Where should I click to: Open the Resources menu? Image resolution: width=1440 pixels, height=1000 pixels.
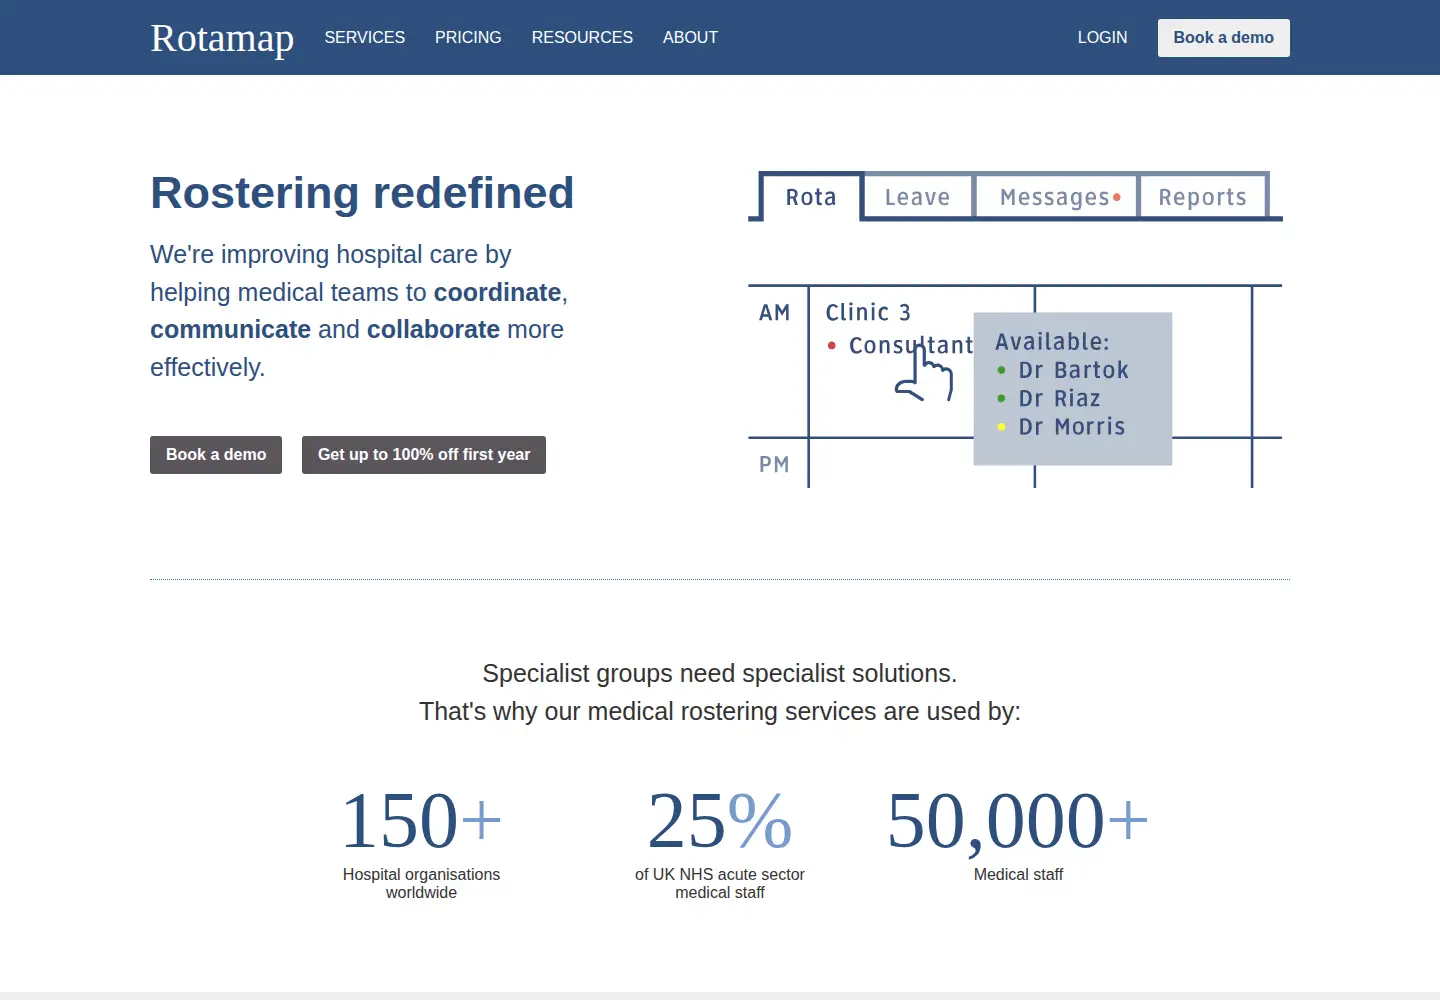pos(582,37)
